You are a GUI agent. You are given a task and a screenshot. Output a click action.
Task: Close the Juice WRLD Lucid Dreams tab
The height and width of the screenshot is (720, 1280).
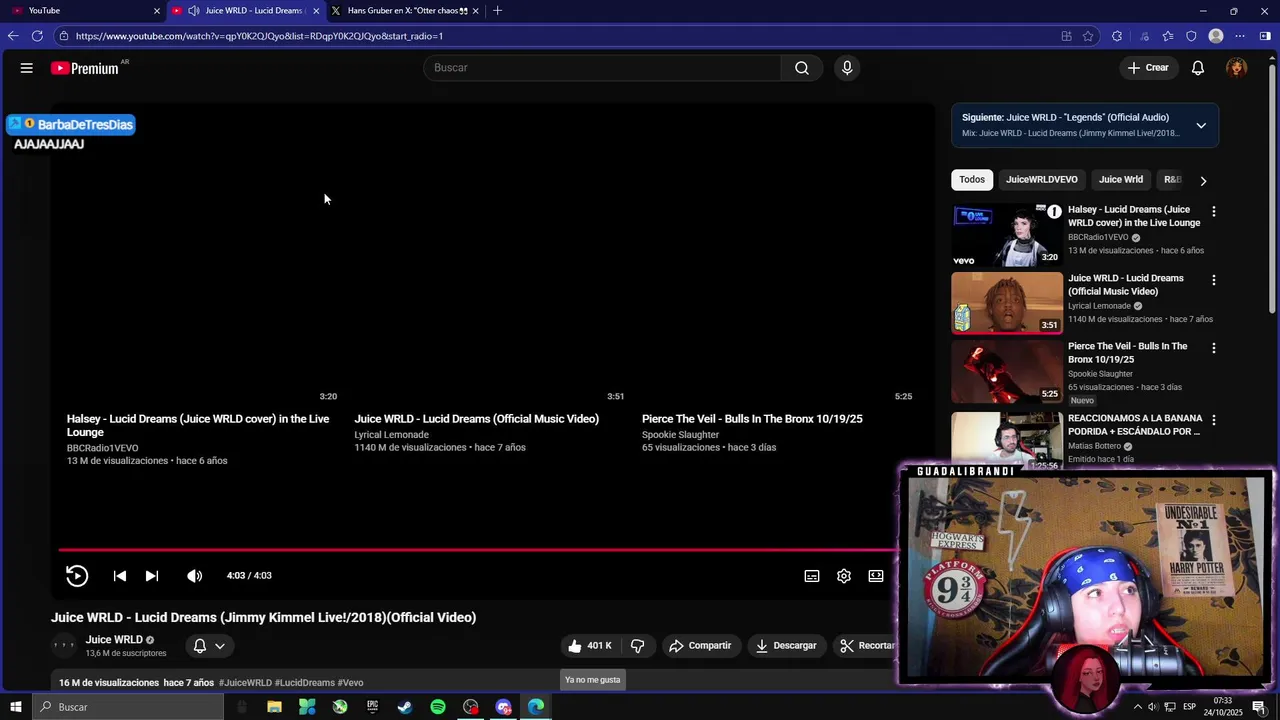(x=316, y=11)
